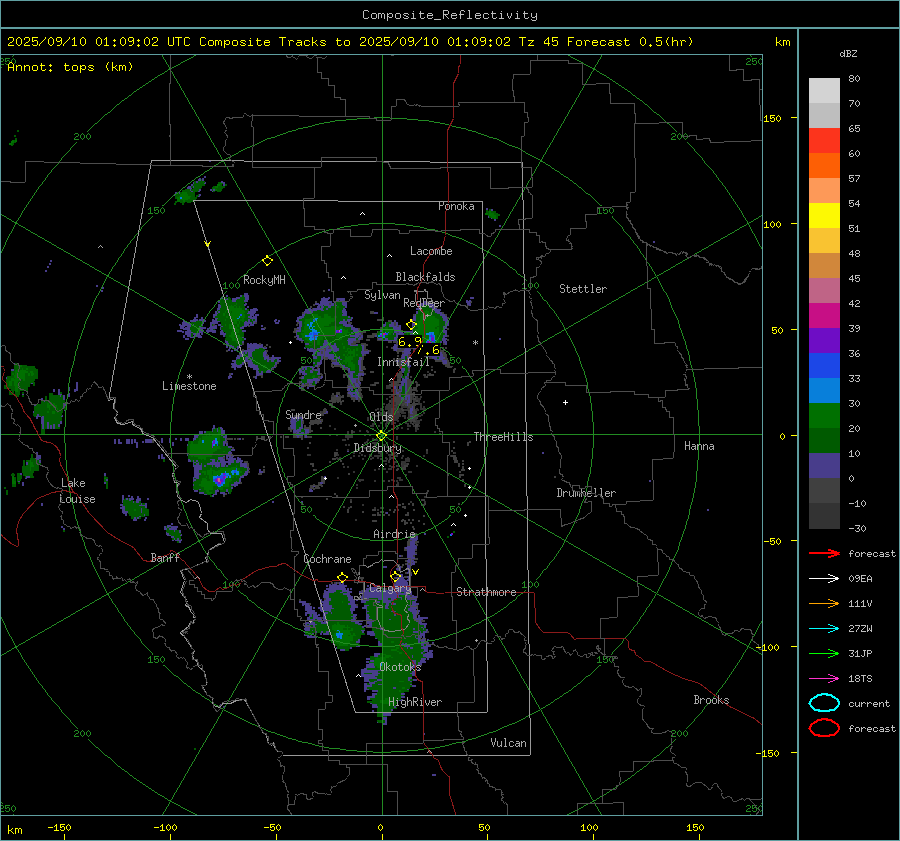Click the dBZ legend heading

pyautogui.click(x=848, y=53)
